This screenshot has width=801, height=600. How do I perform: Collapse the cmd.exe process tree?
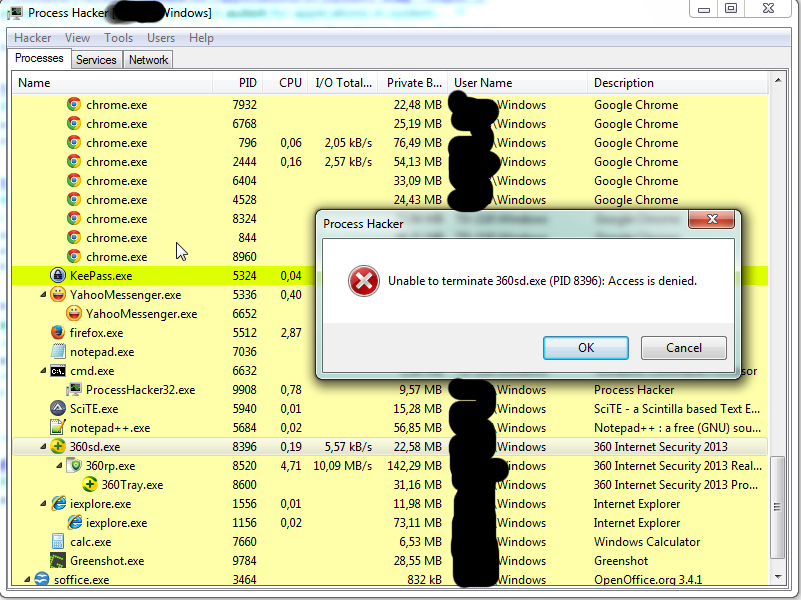click(x=43, y=371)
